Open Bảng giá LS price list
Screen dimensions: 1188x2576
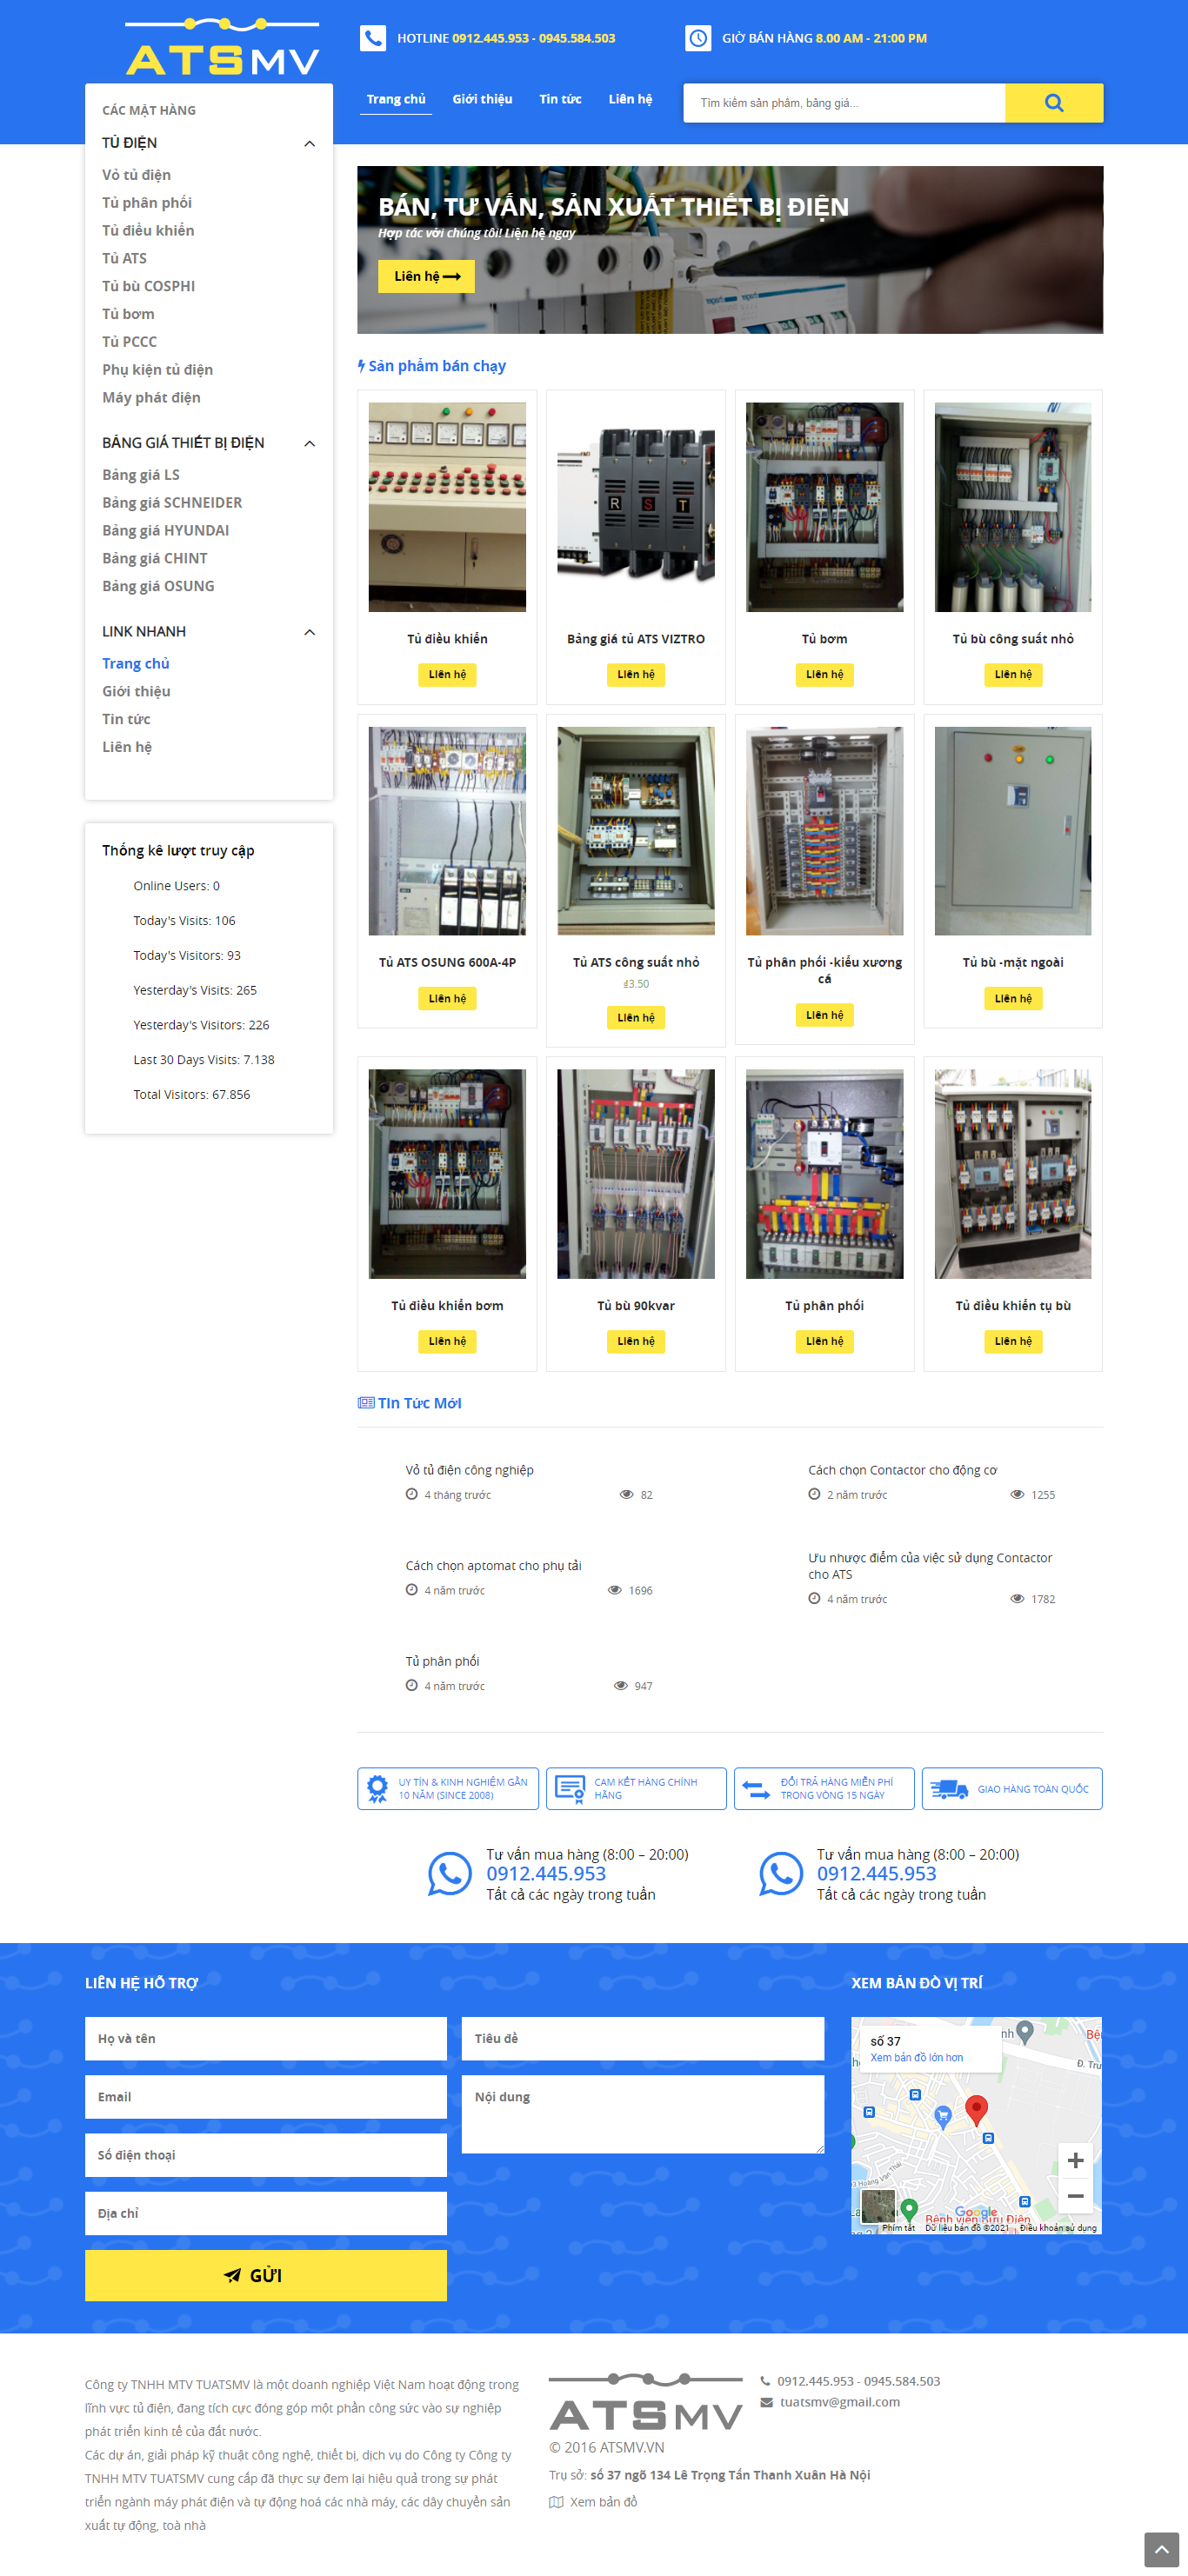[x=141, y=475]
